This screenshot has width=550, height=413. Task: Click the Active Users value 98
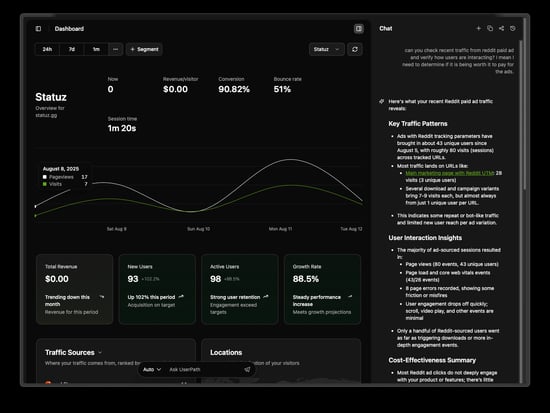click(215, 279)
